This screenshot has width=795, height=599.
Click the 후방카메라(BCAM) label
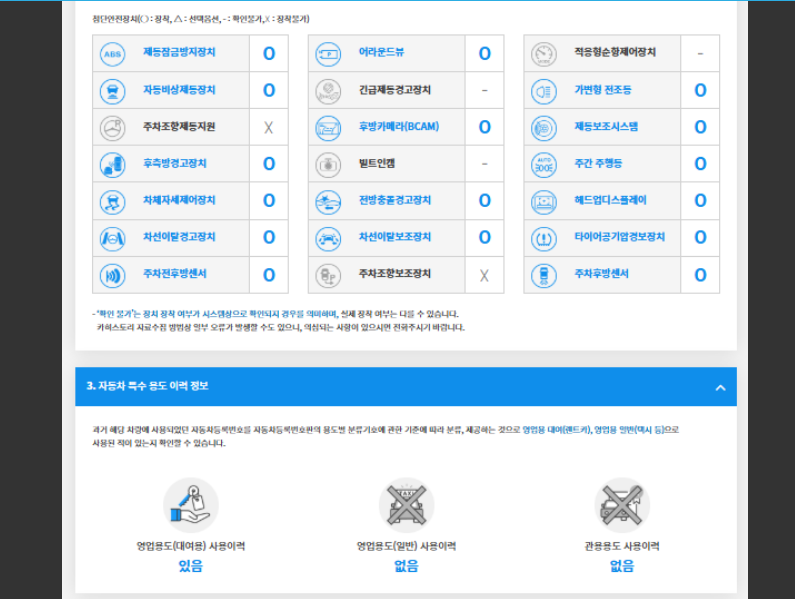[399, 126]
